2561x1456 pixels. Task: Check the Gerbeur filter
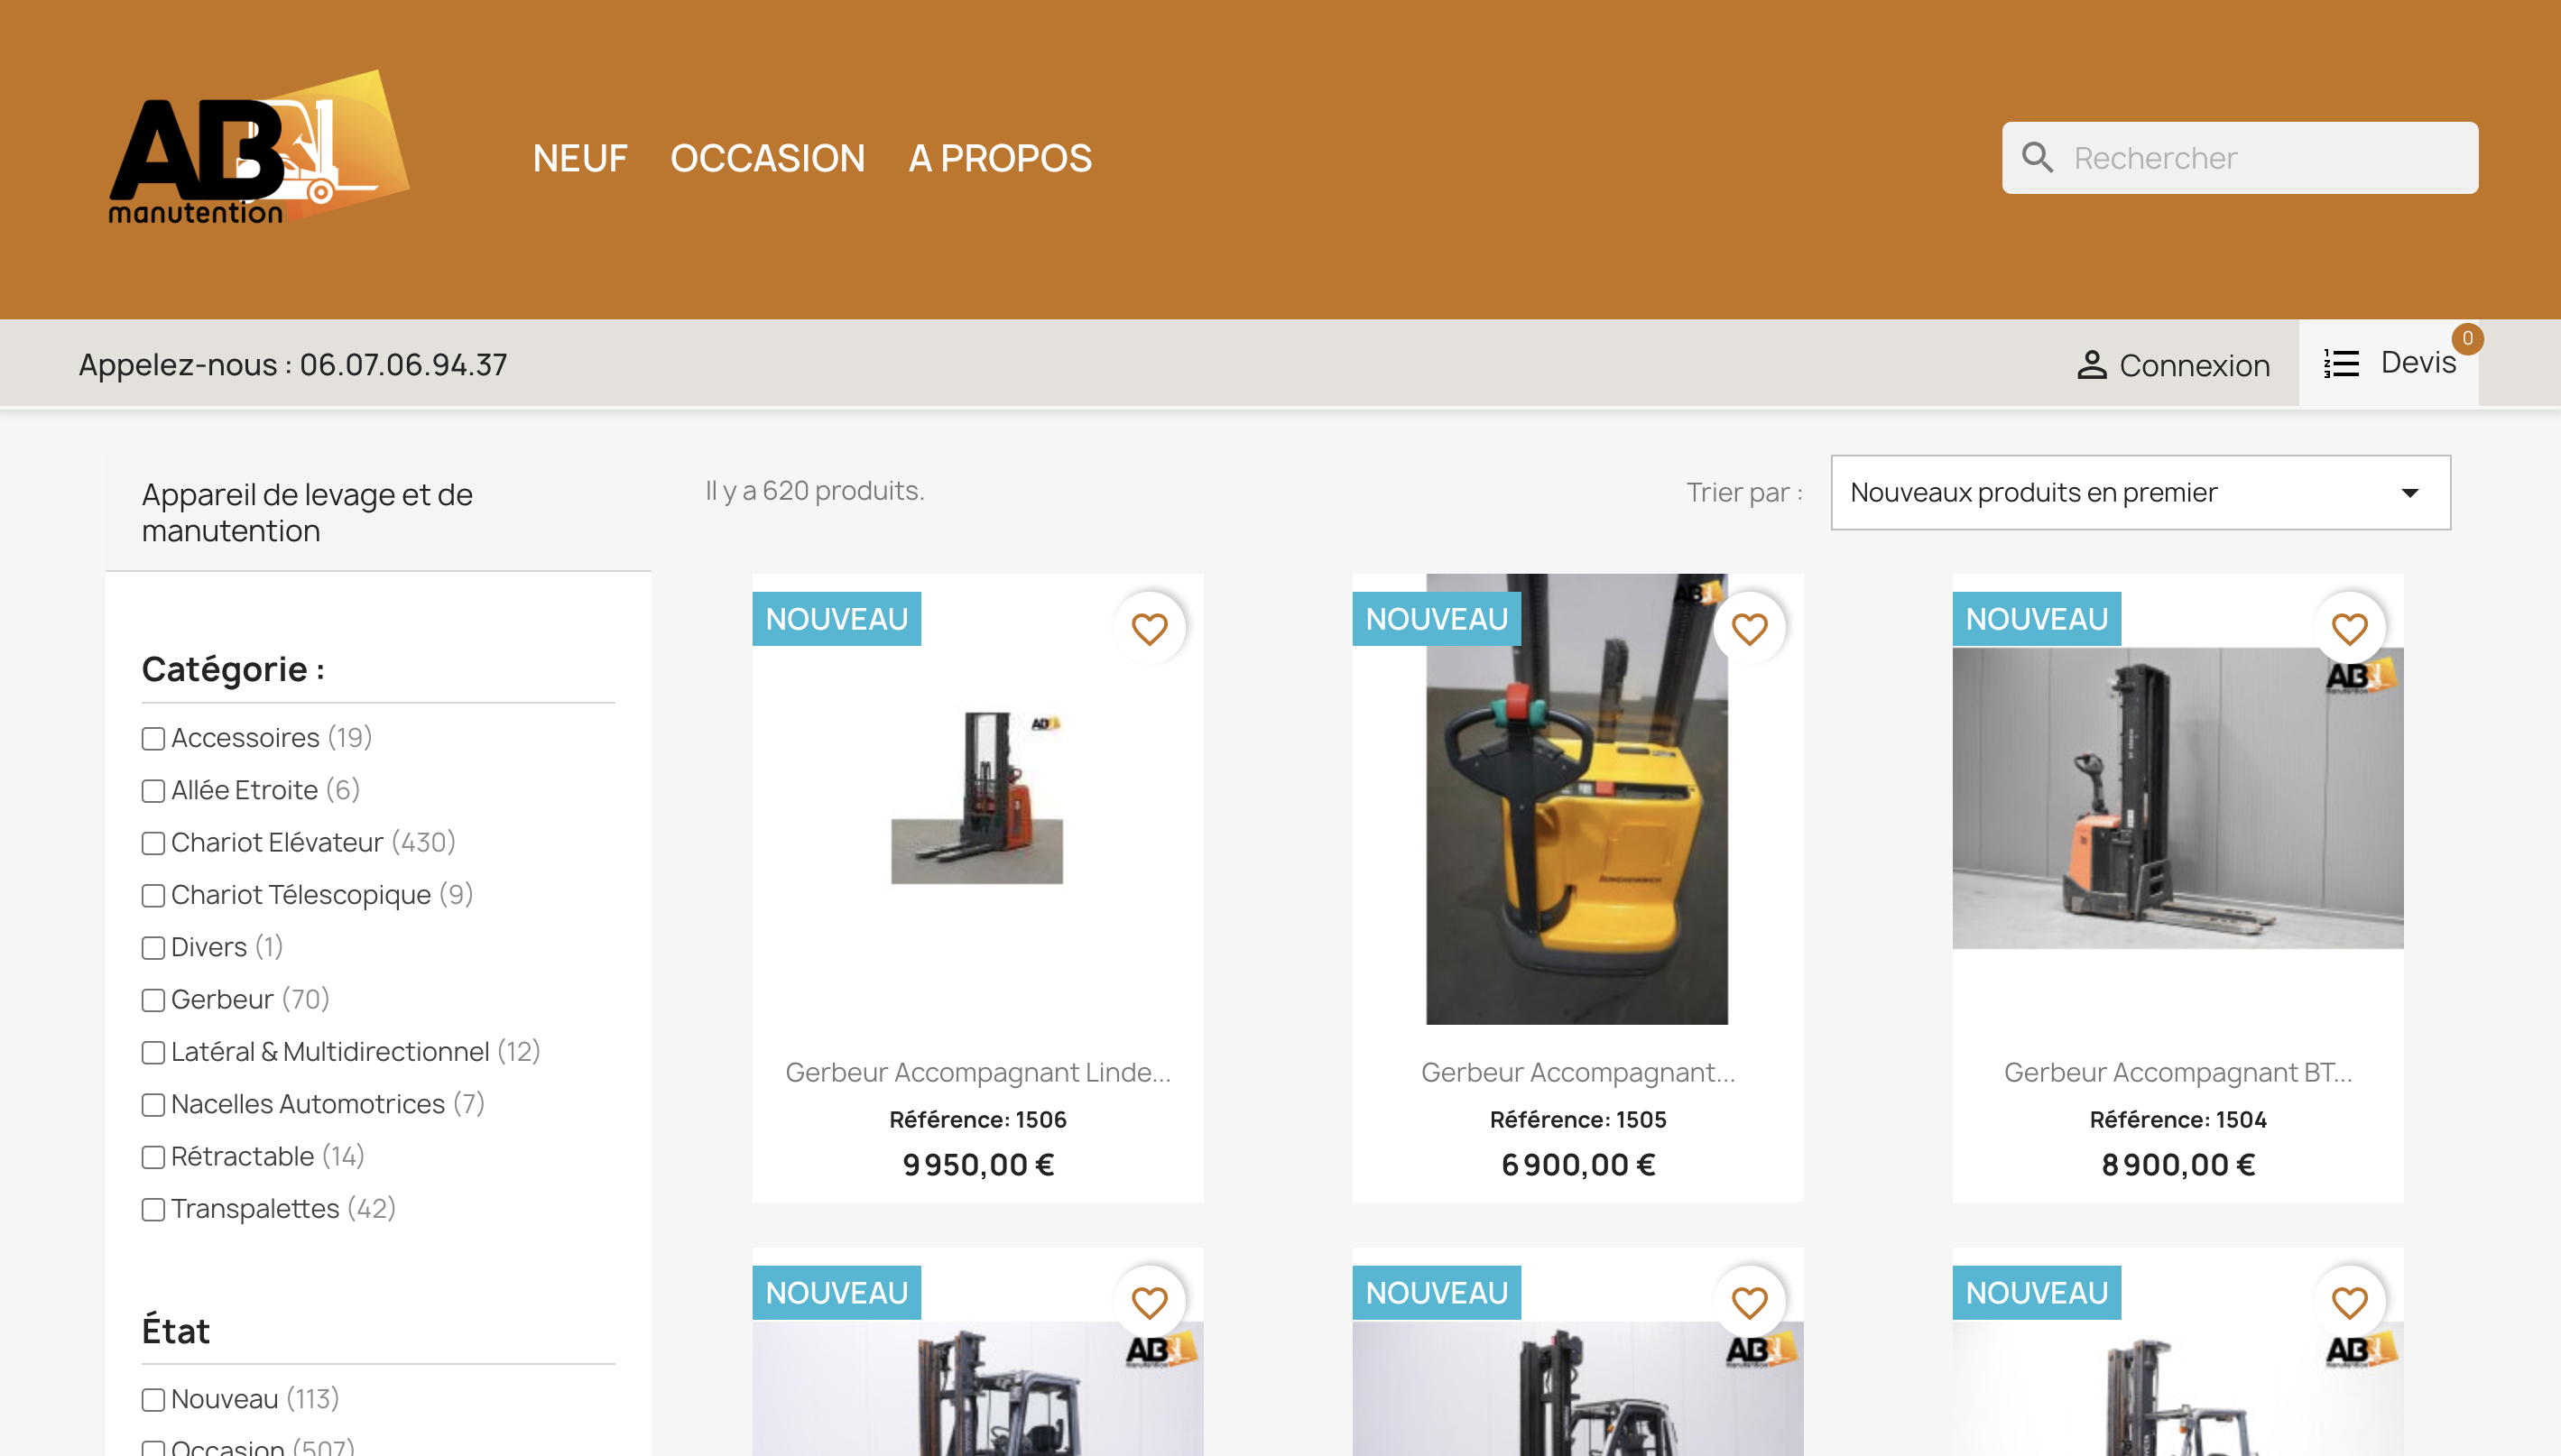coord(153,999)
